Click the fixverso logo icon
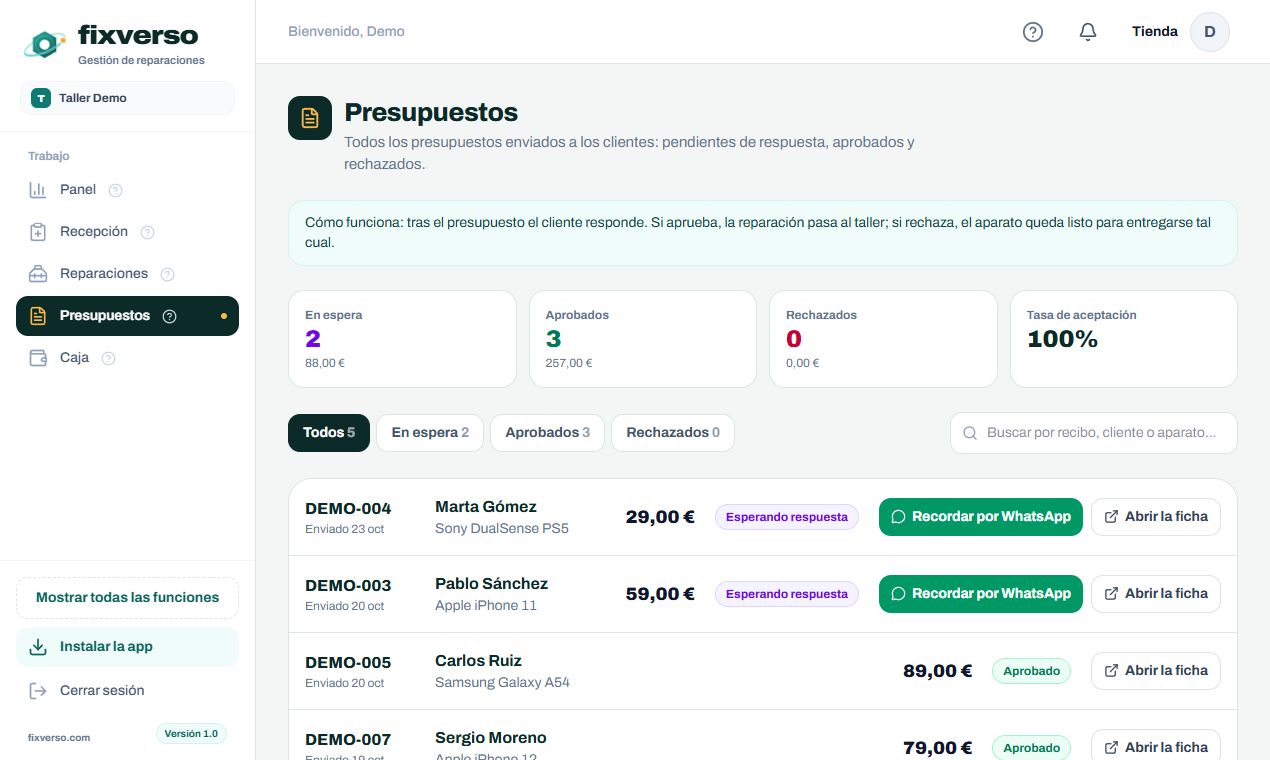This screenshot has width=1270, height=760. tap(46, 44)
